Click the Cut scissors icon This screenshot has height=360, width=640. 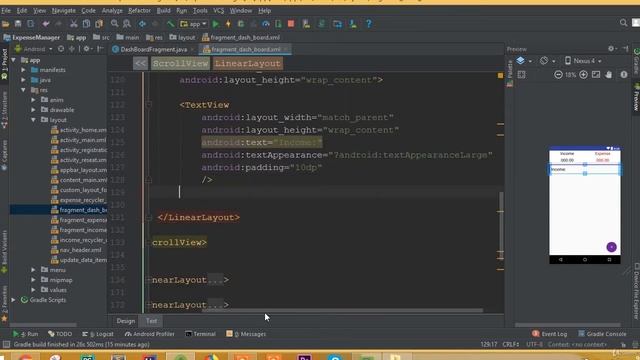tap(73, 24)
